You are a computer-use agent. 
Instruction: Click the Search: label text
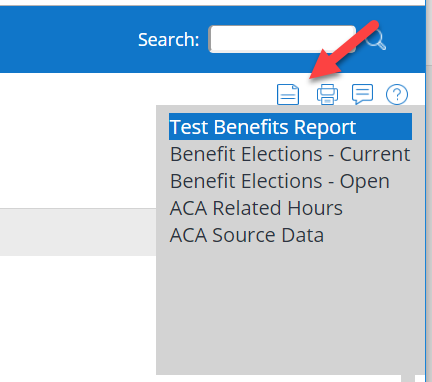(x=168, y=40)
